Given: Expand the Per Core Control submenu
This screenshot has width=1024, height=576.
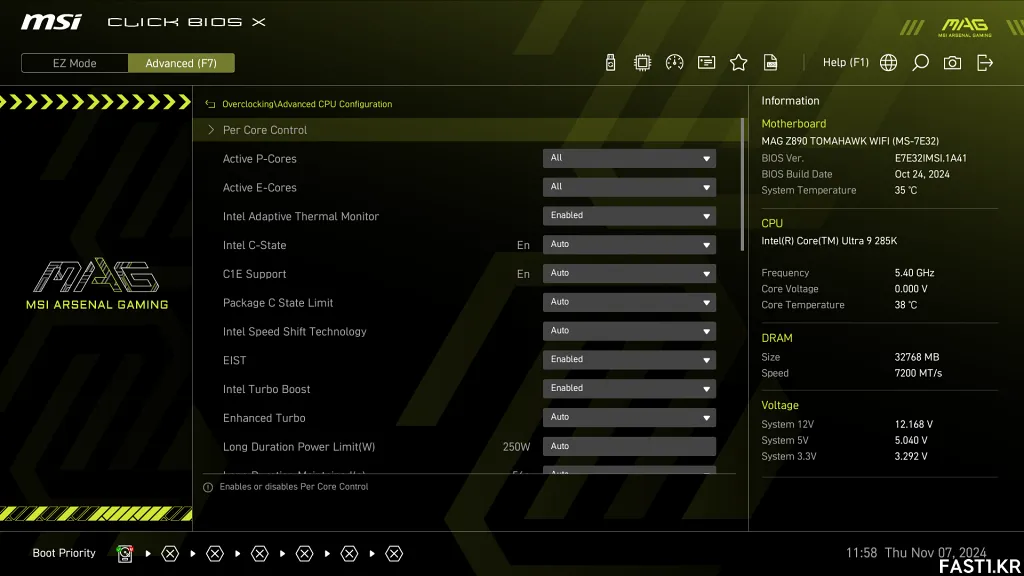Looking at the screenshot, I should (x=468, y=130).
